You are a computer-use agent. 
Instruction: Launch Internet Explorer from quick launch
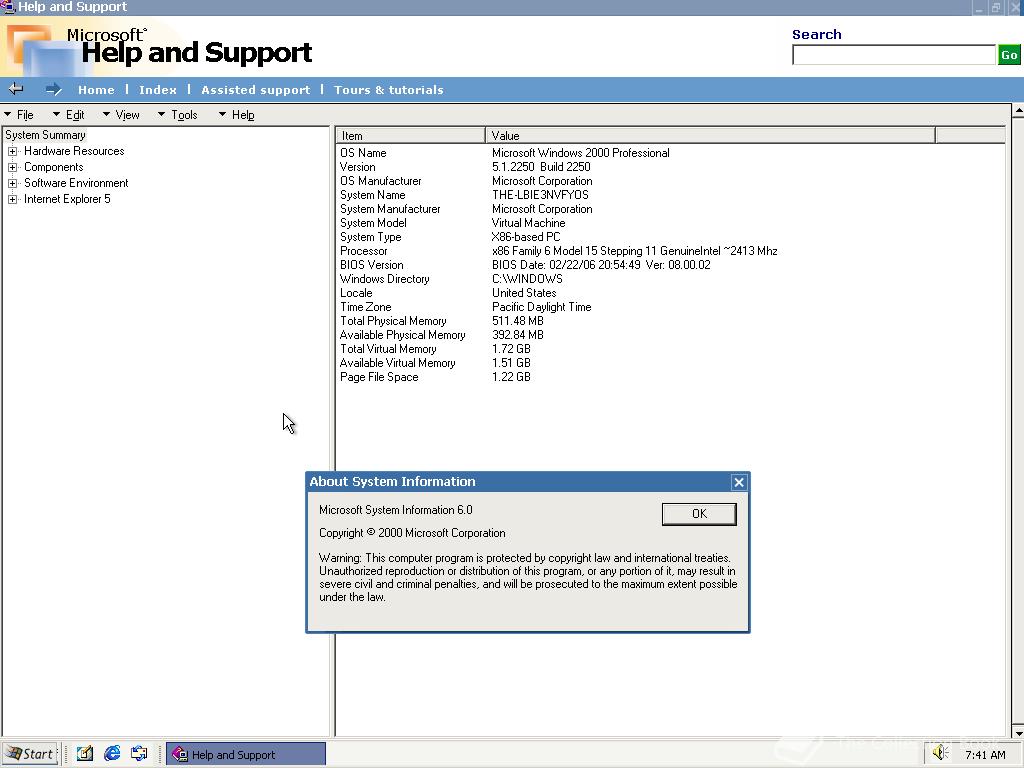click(x=112, y=754)
